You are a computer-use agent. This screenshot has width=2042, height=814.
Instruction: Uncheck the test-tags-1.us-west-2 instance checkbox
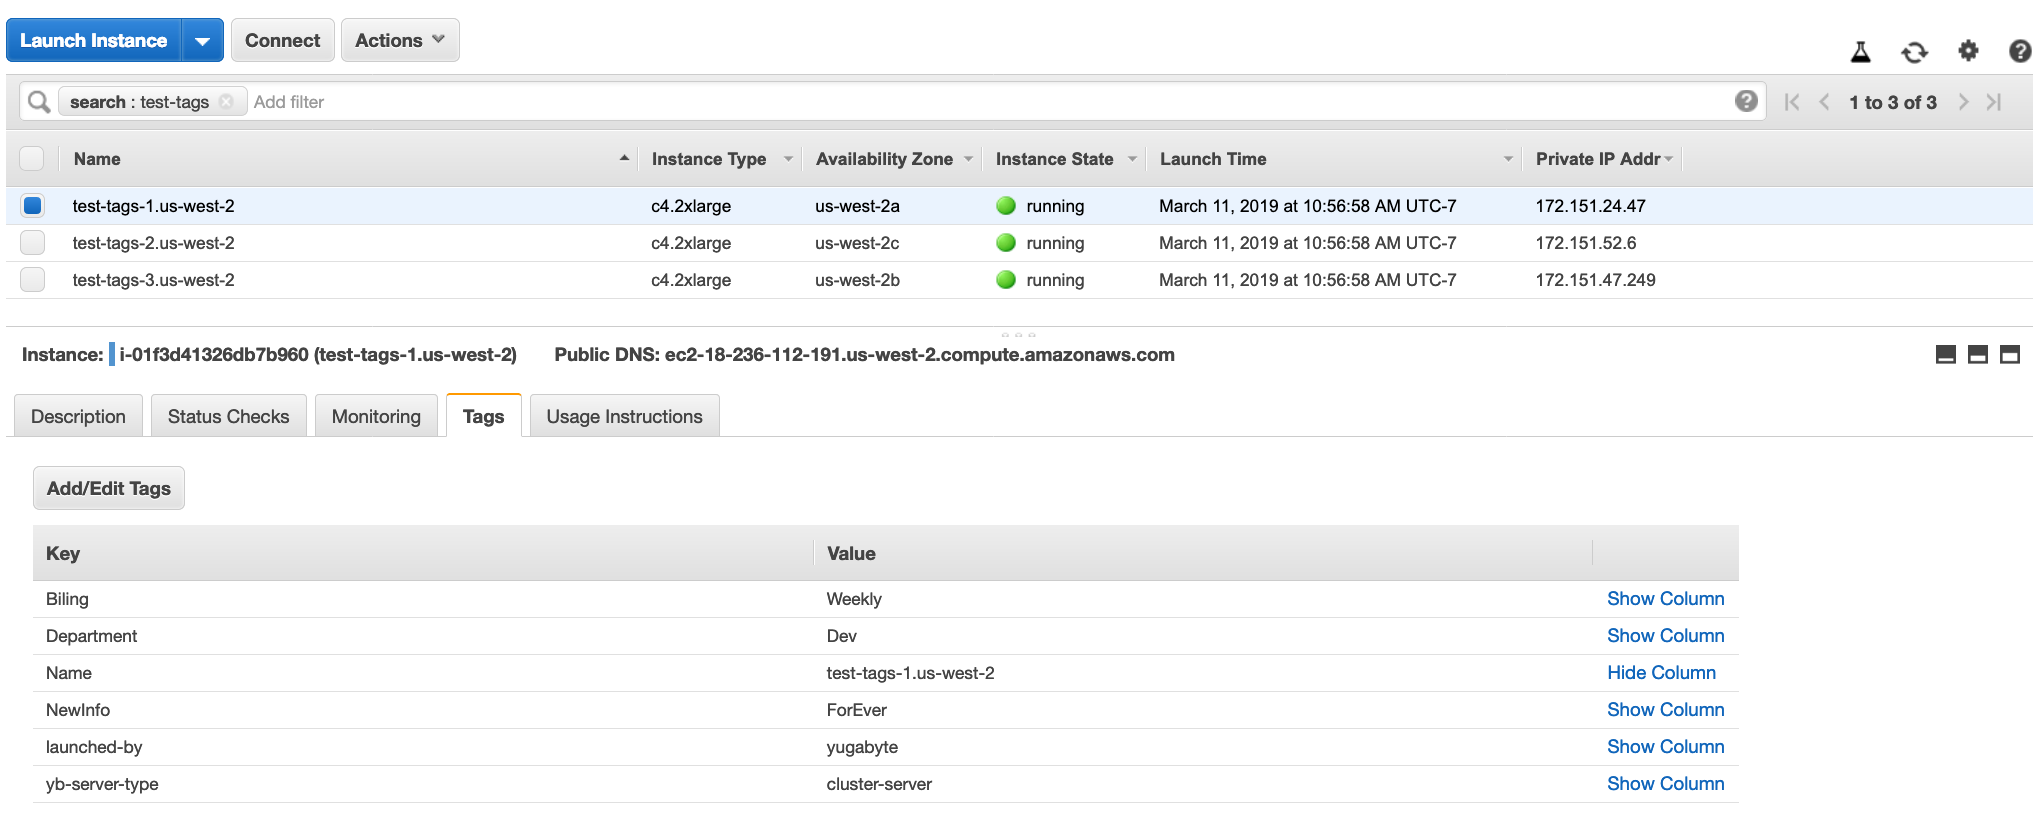33,206
